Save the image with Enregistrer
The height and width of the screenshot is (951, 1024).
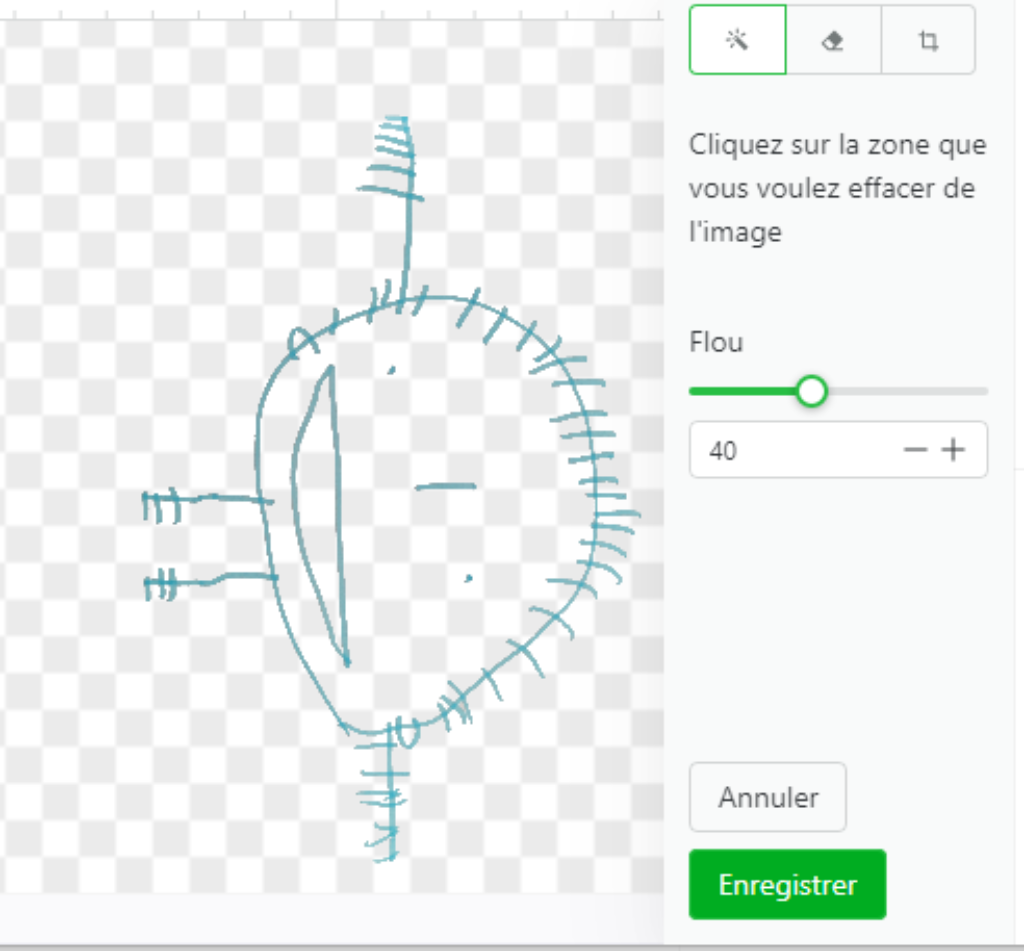point(788,884)
